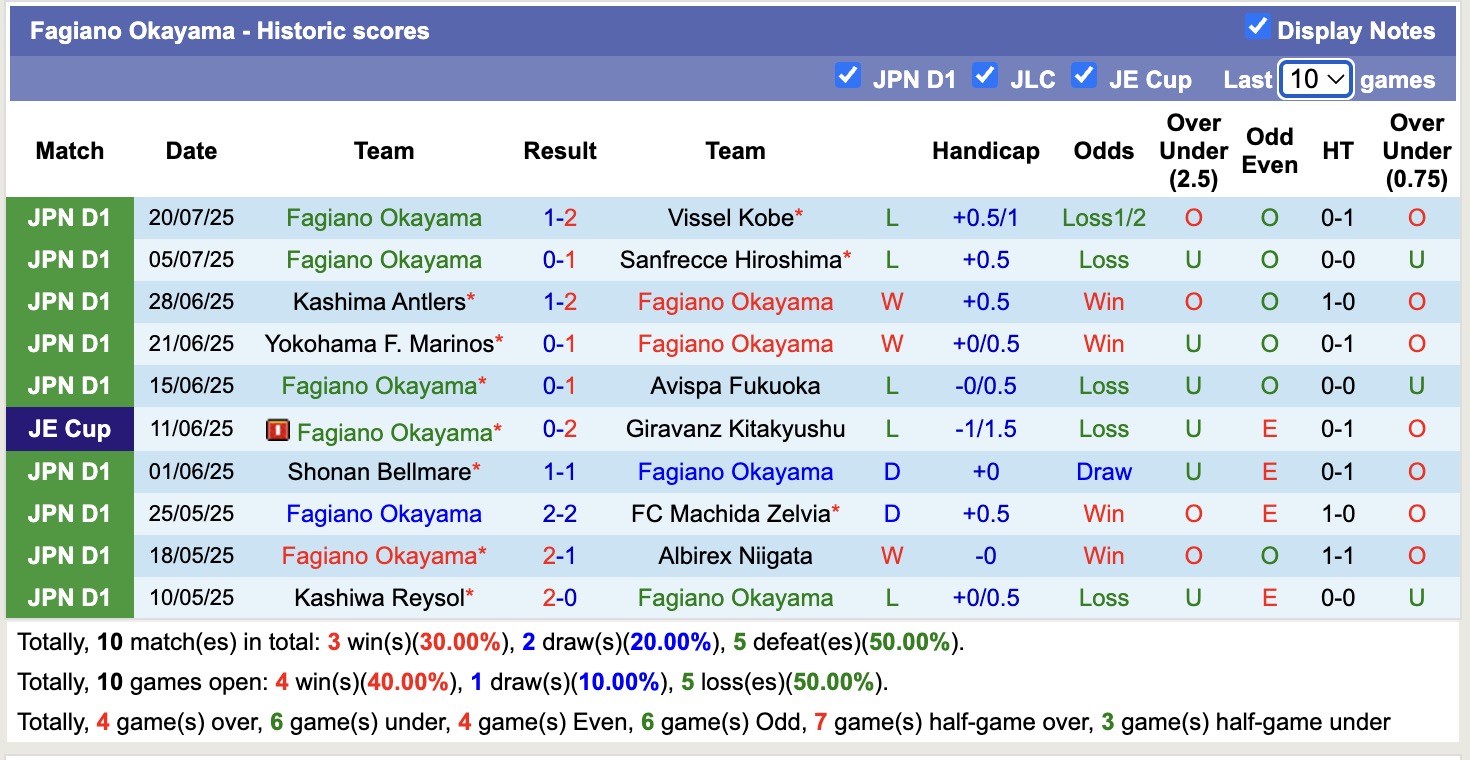The image size is (1470, 760).
Task: Select the JPN D1 filter checkbox
Action: 848,73
